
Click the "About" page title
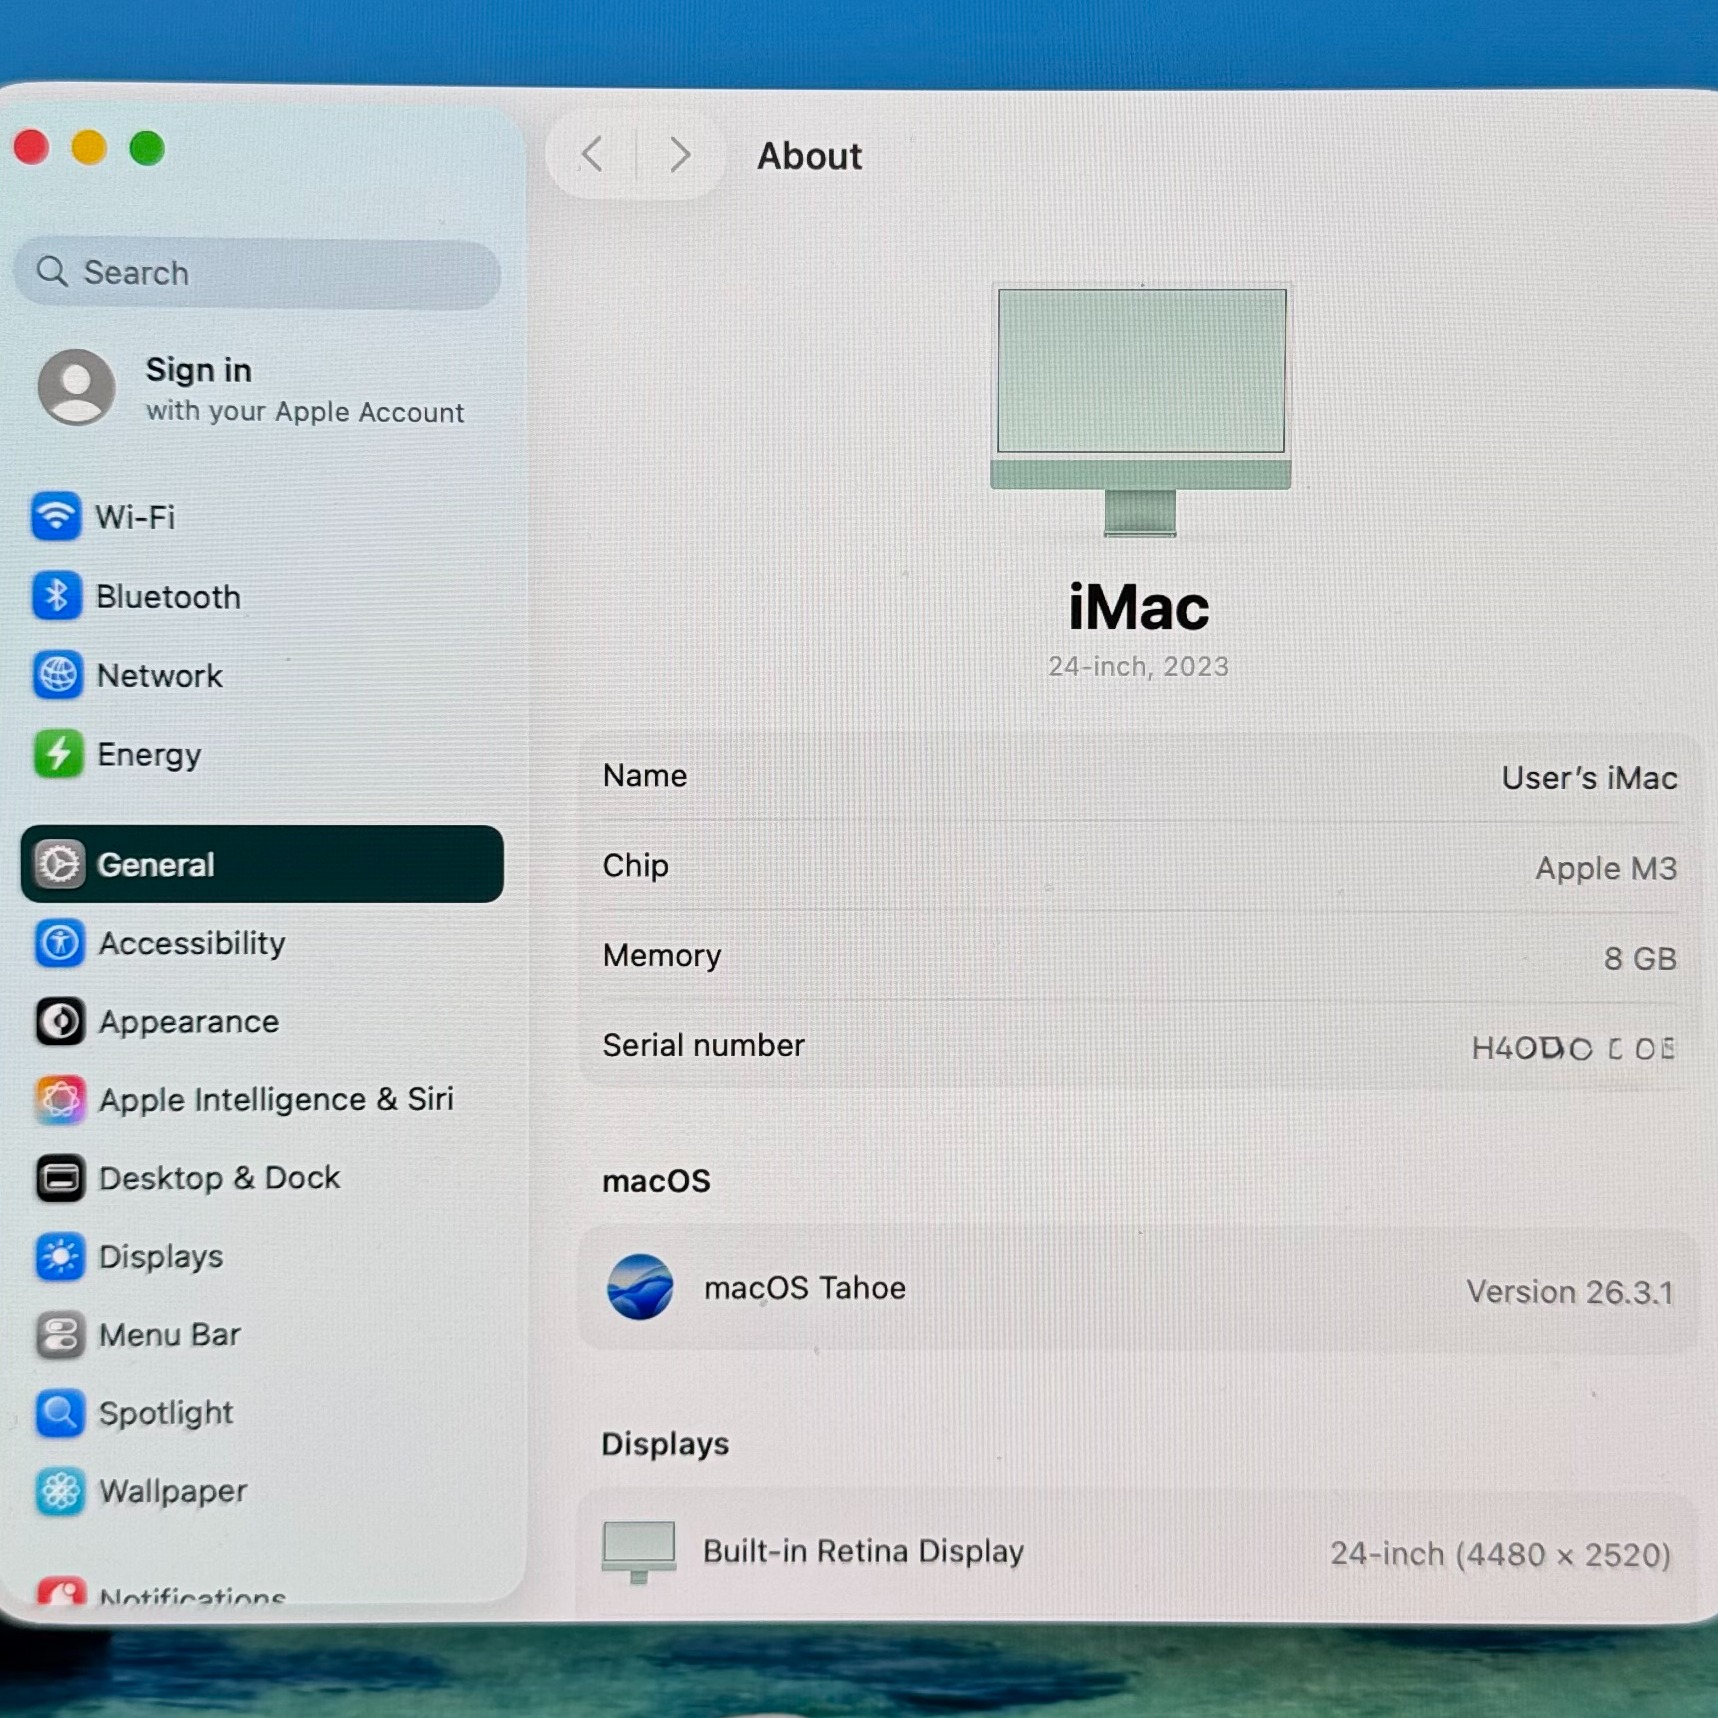(x=809, y=156)
